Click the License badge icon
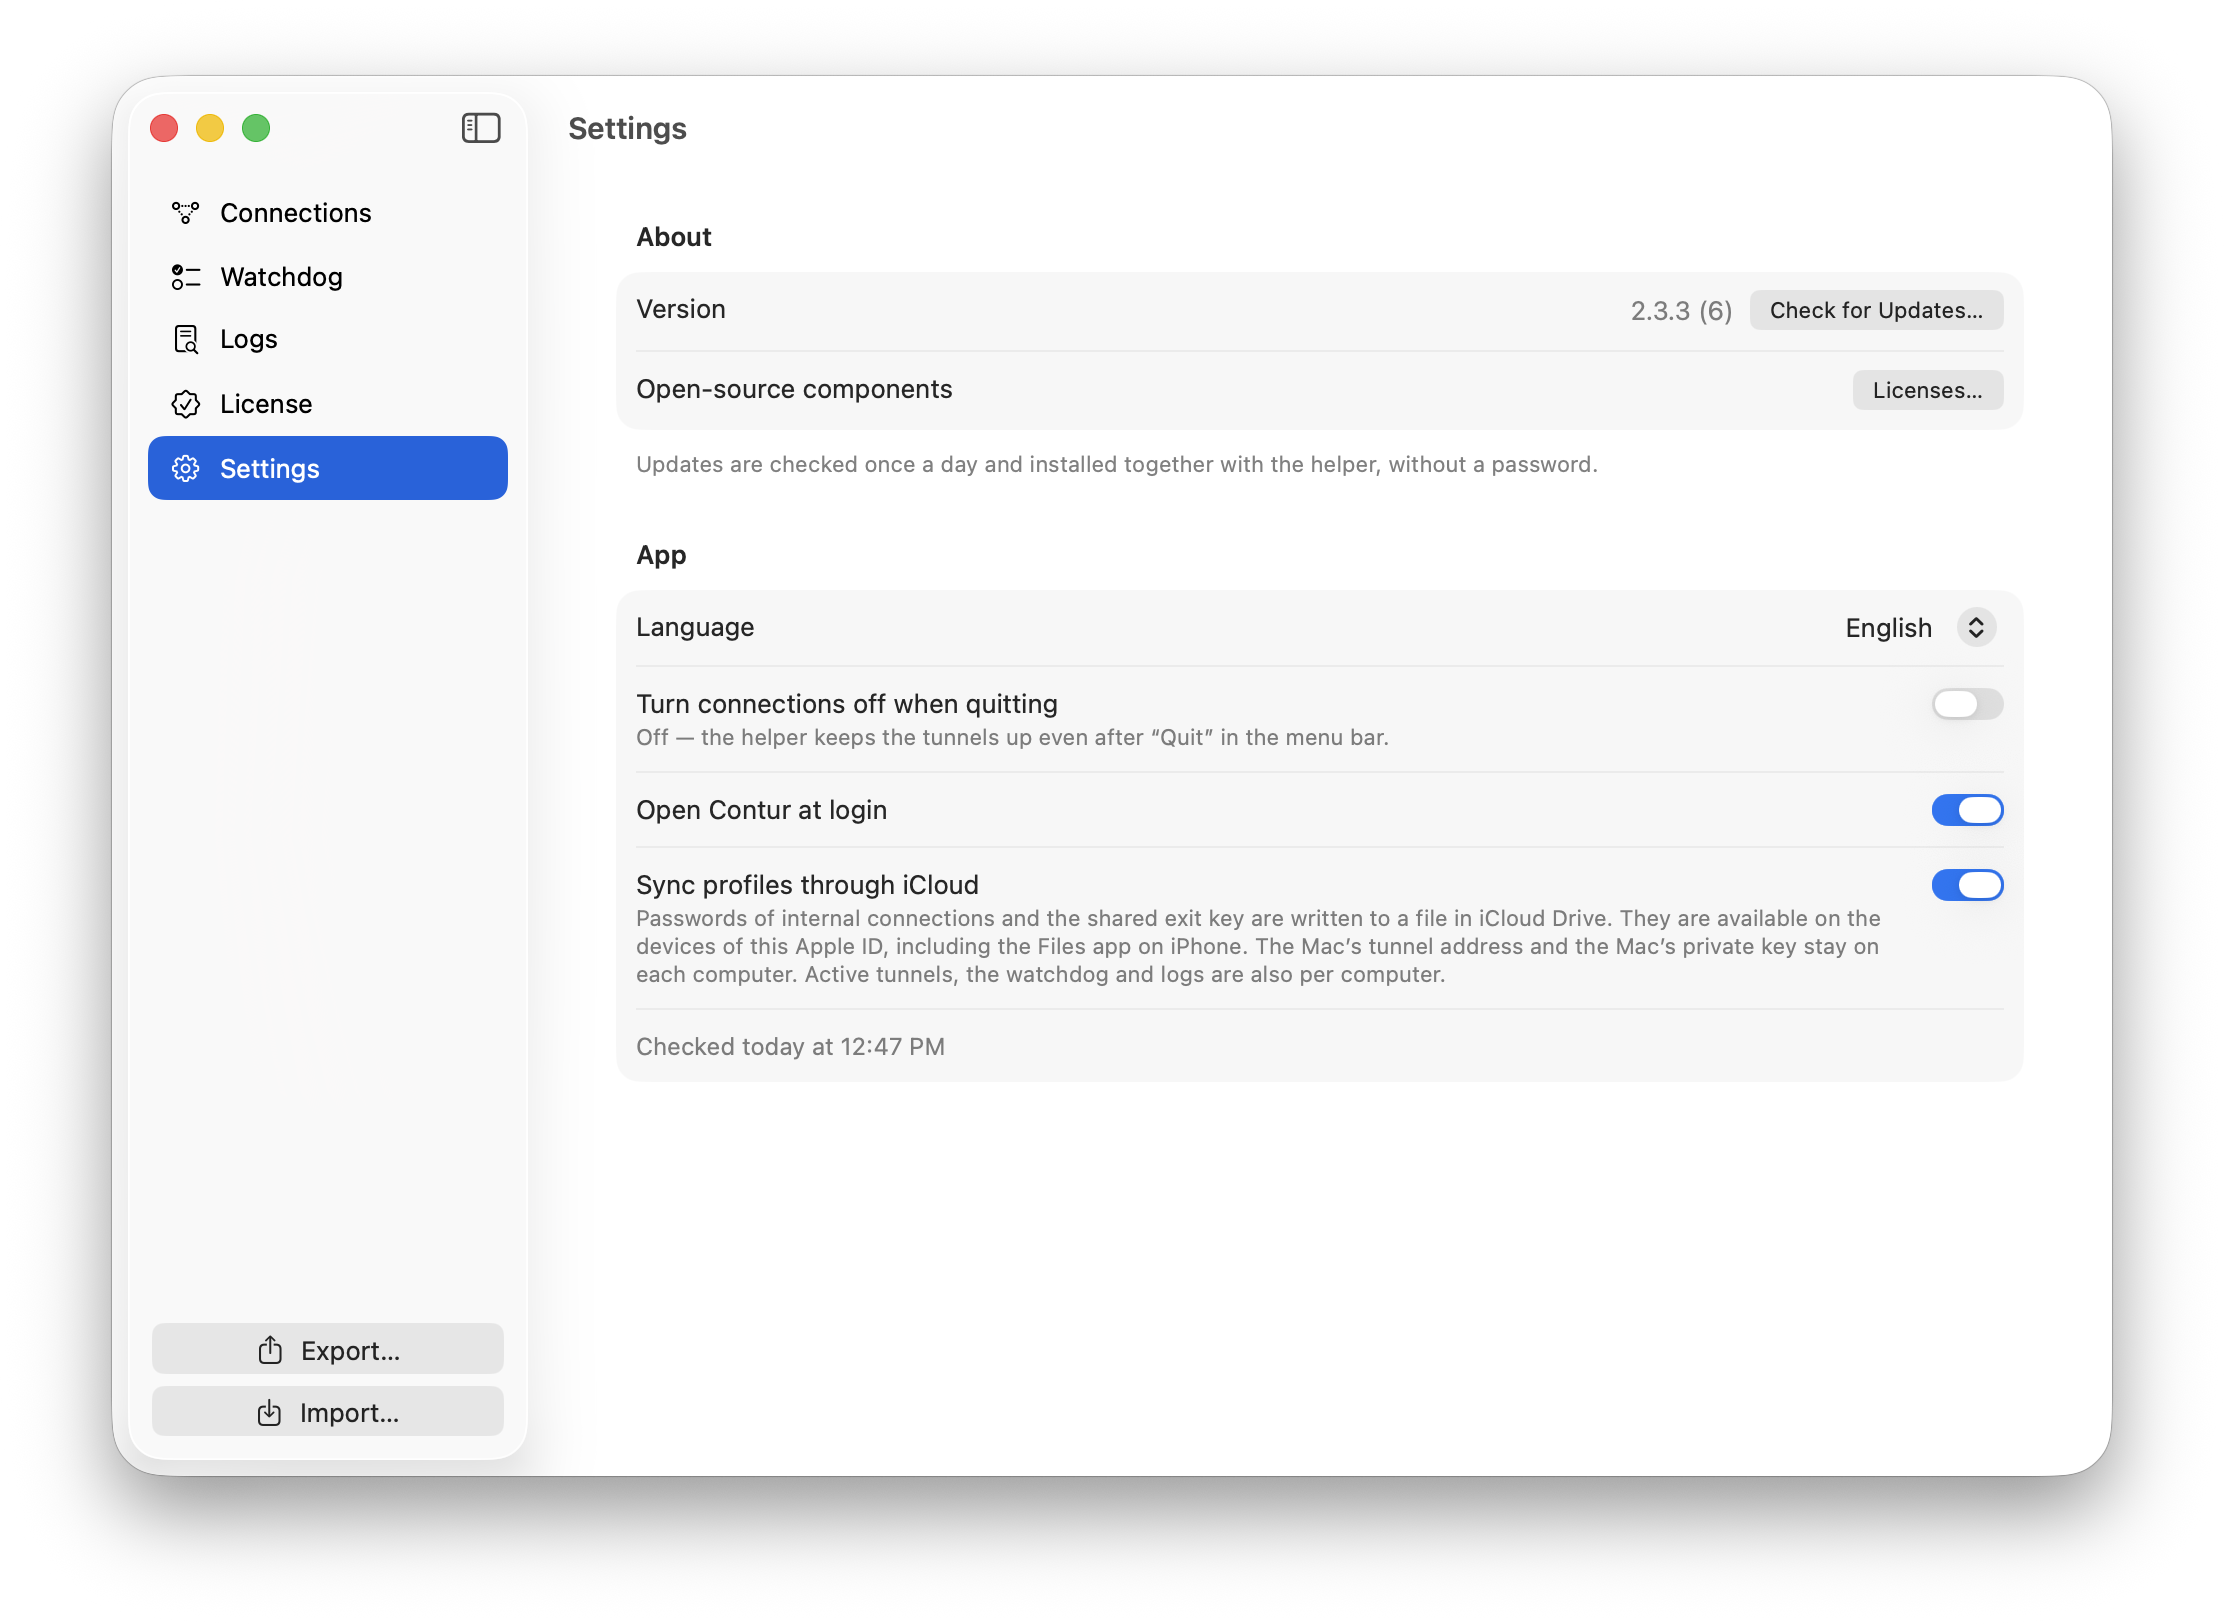The height and width of the screenshot is (1624, 2224). pyautogui.click(x=186, y=404)
